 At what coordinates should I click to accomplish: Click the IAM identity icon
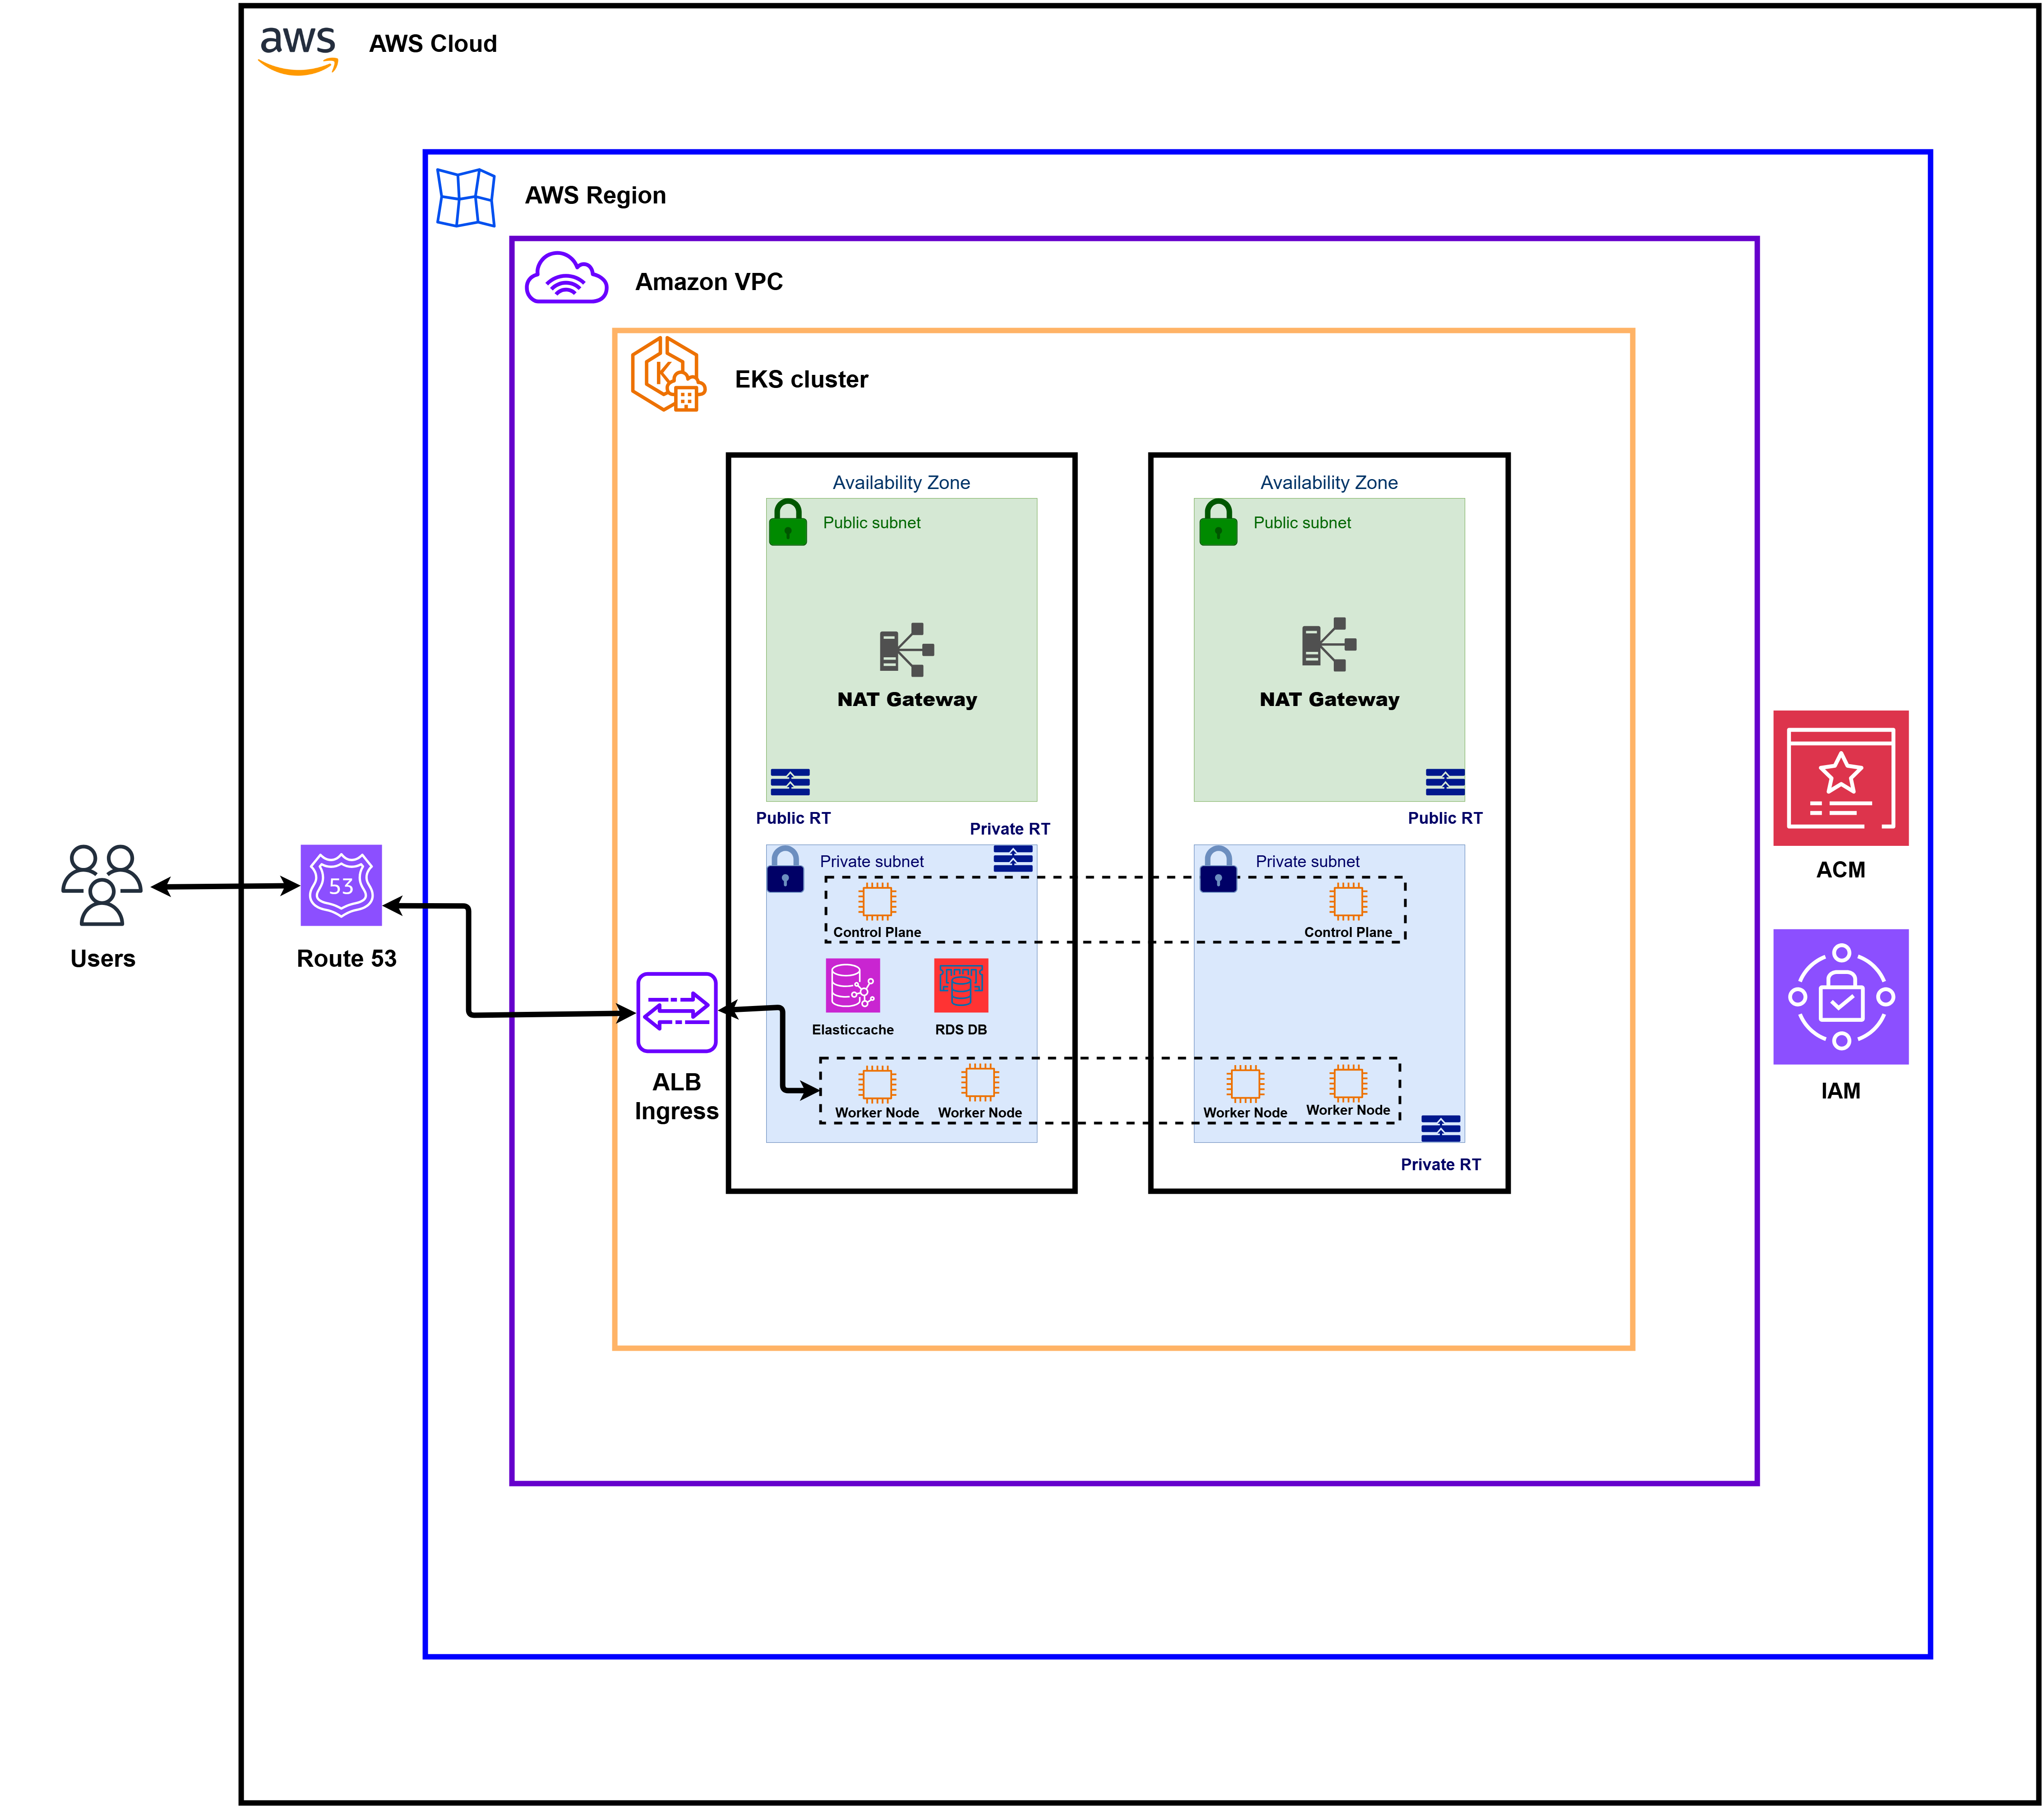pyautogui.click(x=1841, y=997)
